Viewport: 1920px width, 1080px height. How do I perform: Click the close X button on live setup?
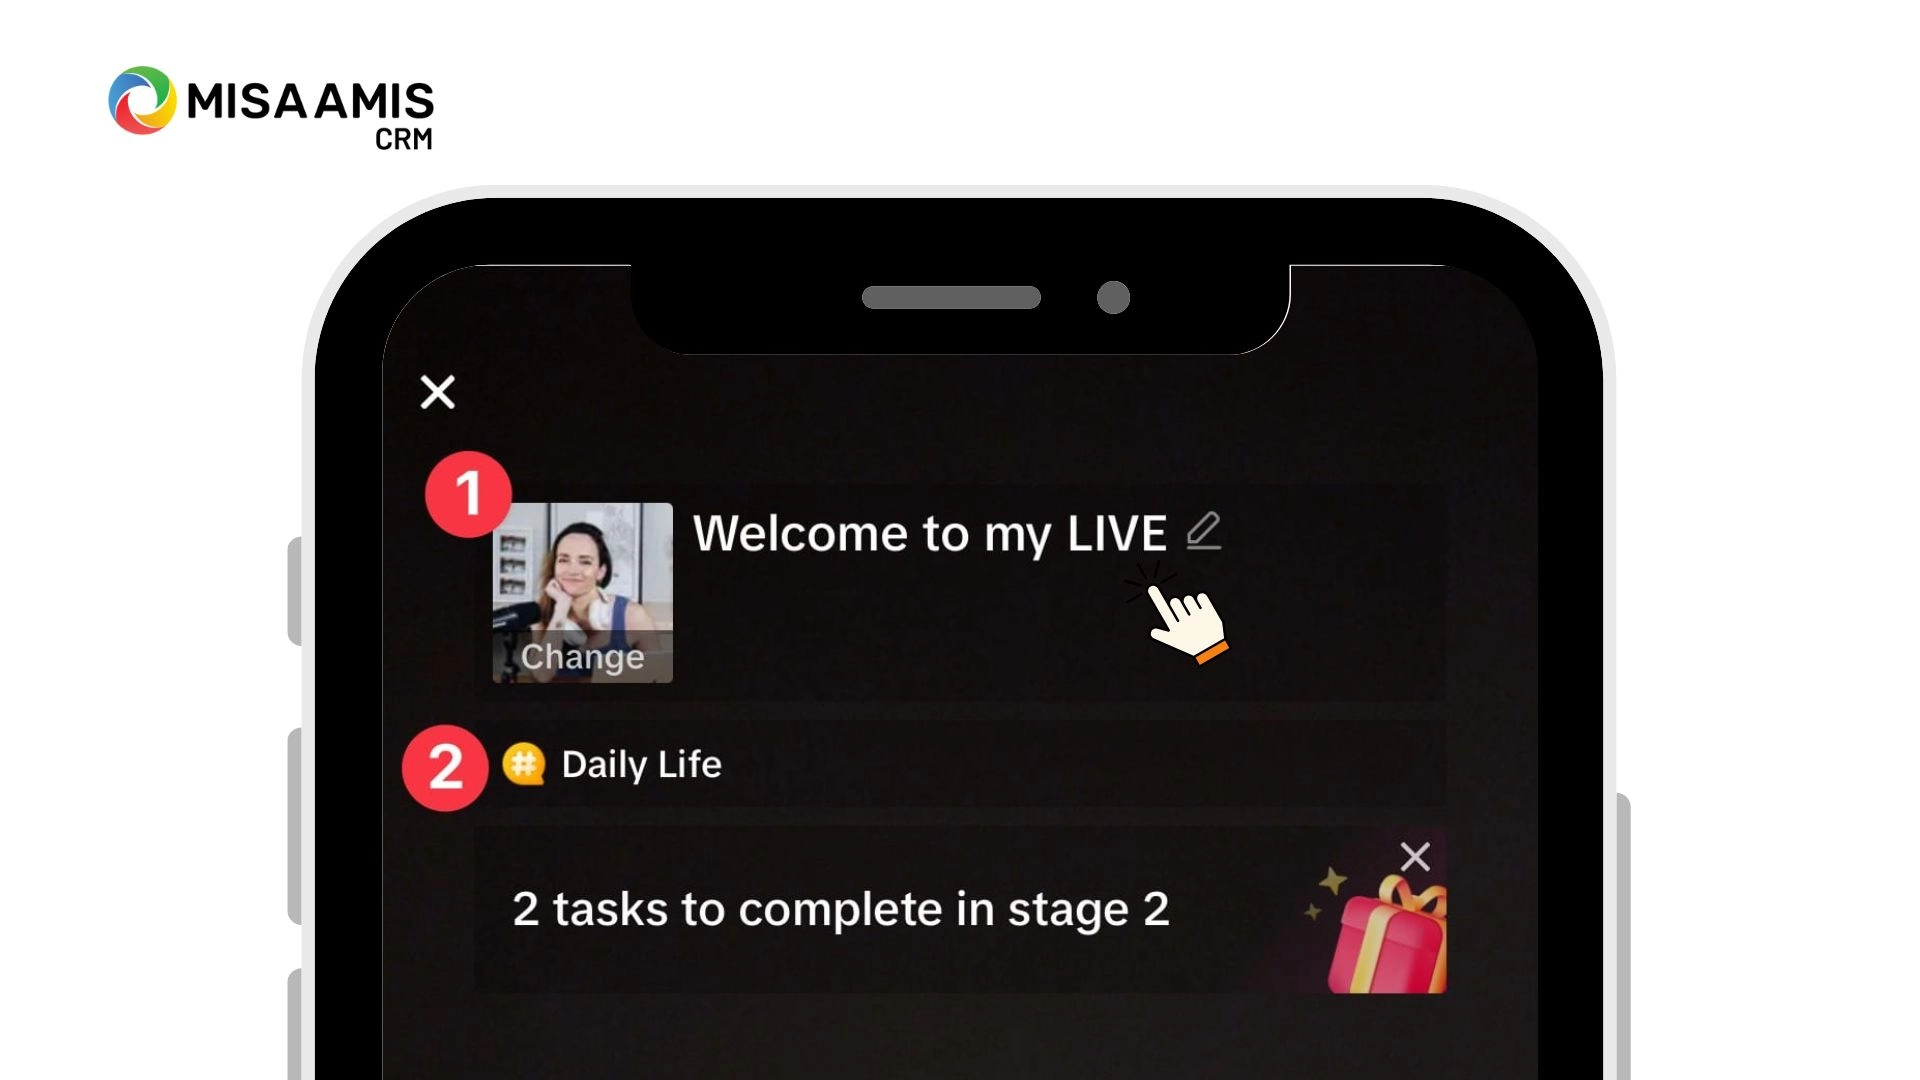coord(438,392)
